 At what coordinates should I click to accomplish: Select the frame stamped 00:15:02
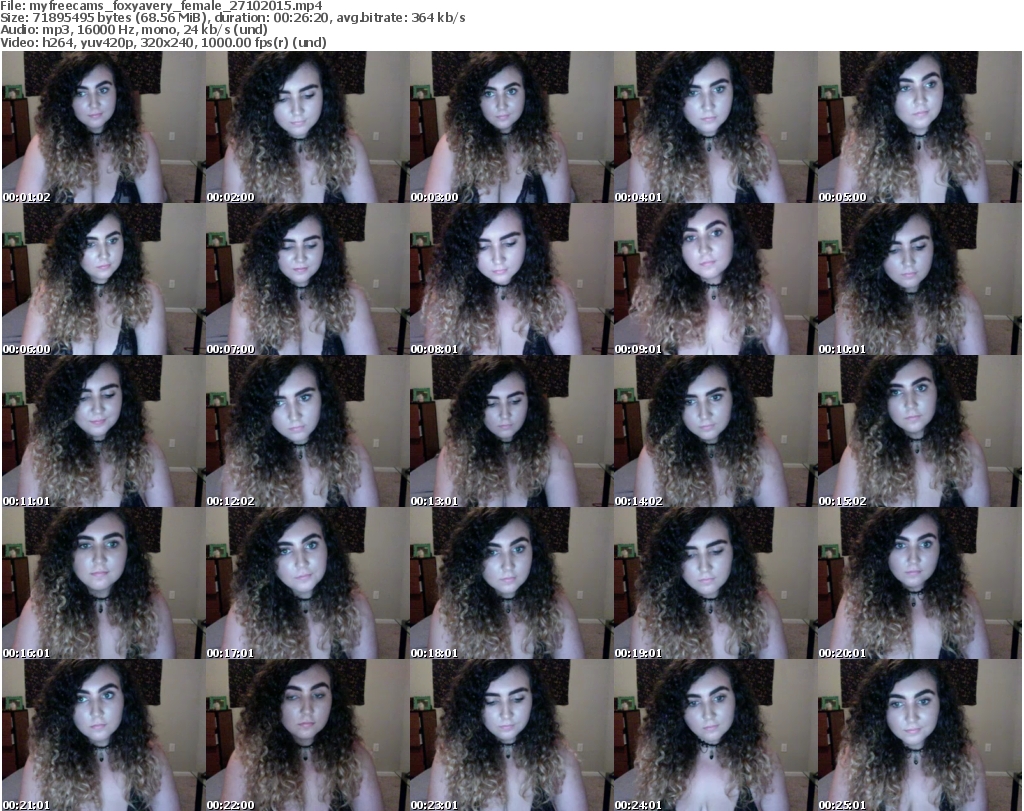pyautogui.click(x=920, y=432)
